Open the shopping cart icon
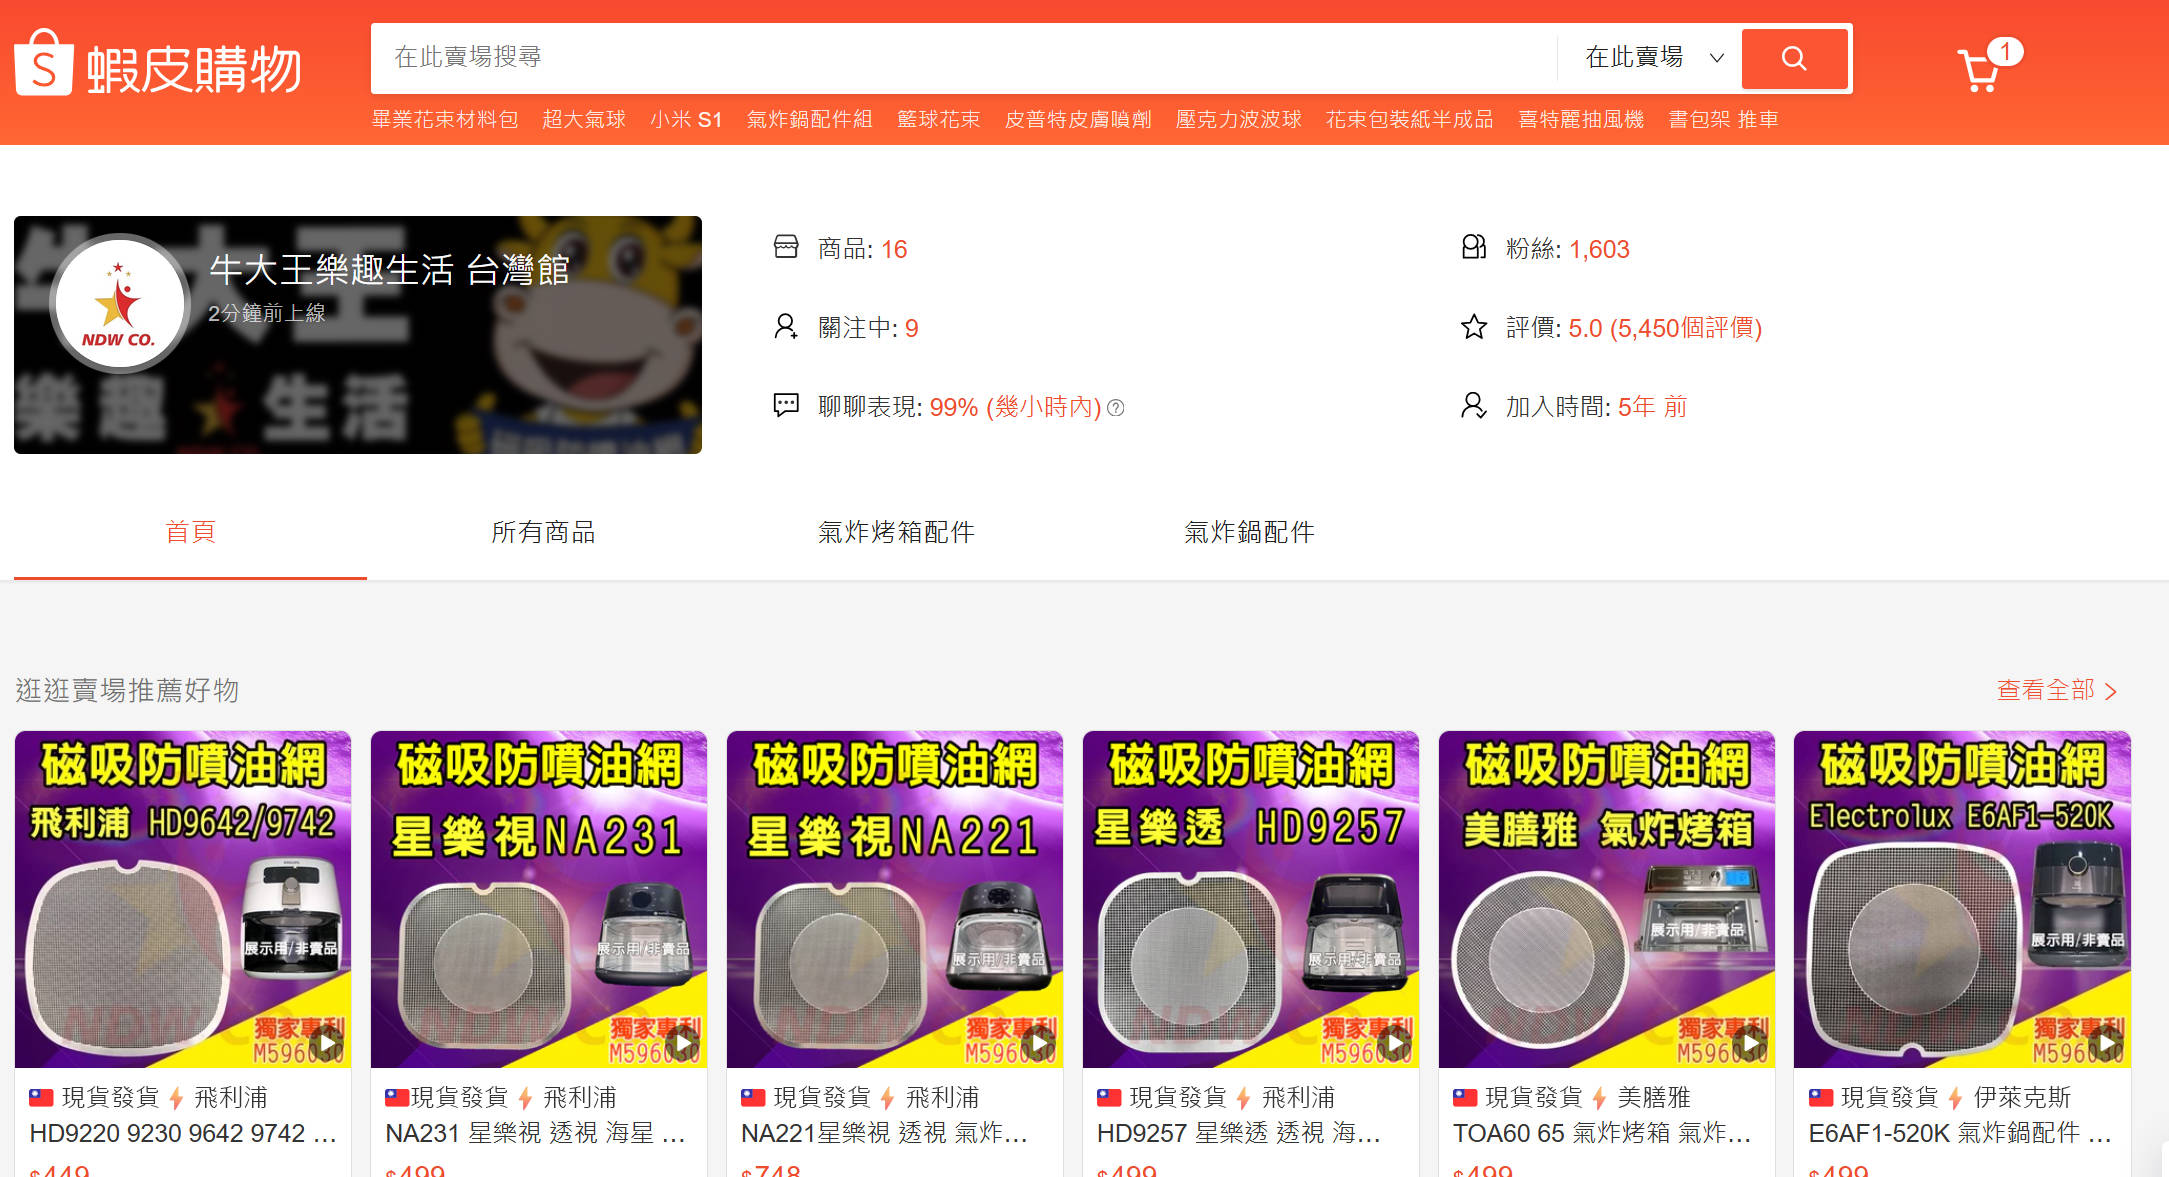The width and height of the screenshot is (2169, 1177). (x=1979, y=70)
